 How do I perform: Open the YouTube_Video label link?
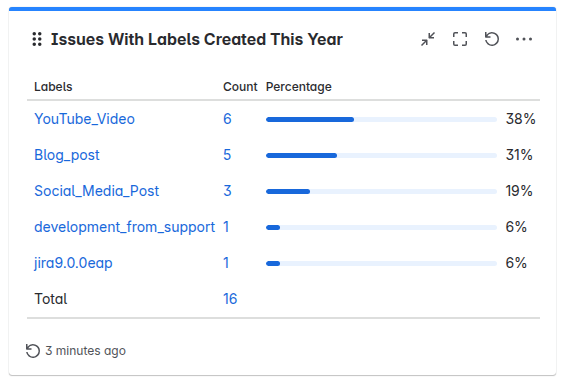coord(84,119)
